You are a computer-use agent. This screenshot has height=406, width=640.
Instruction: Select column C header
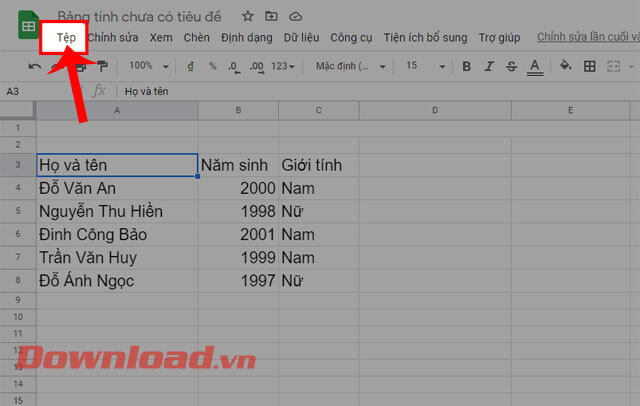pyautogui.click(x=318, y=110)
